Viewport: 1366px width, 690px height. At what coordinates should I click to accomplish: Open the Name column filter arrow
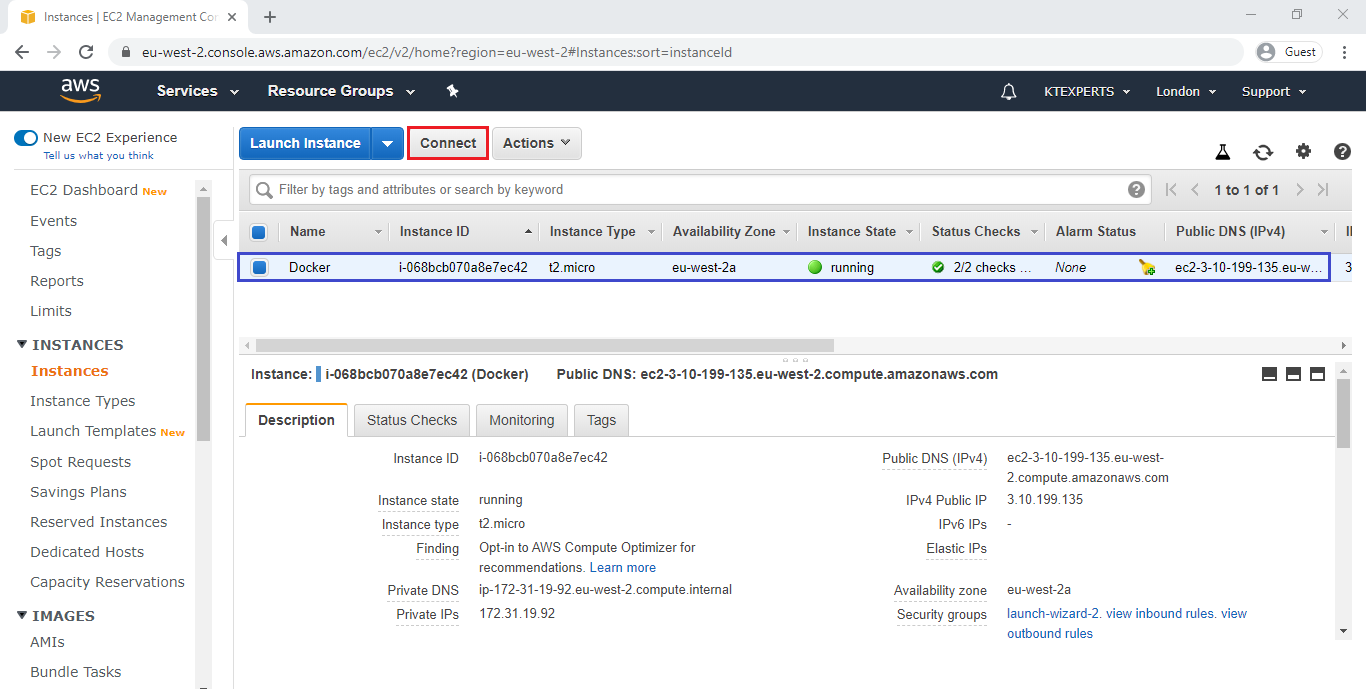click(x=379, y=232)
